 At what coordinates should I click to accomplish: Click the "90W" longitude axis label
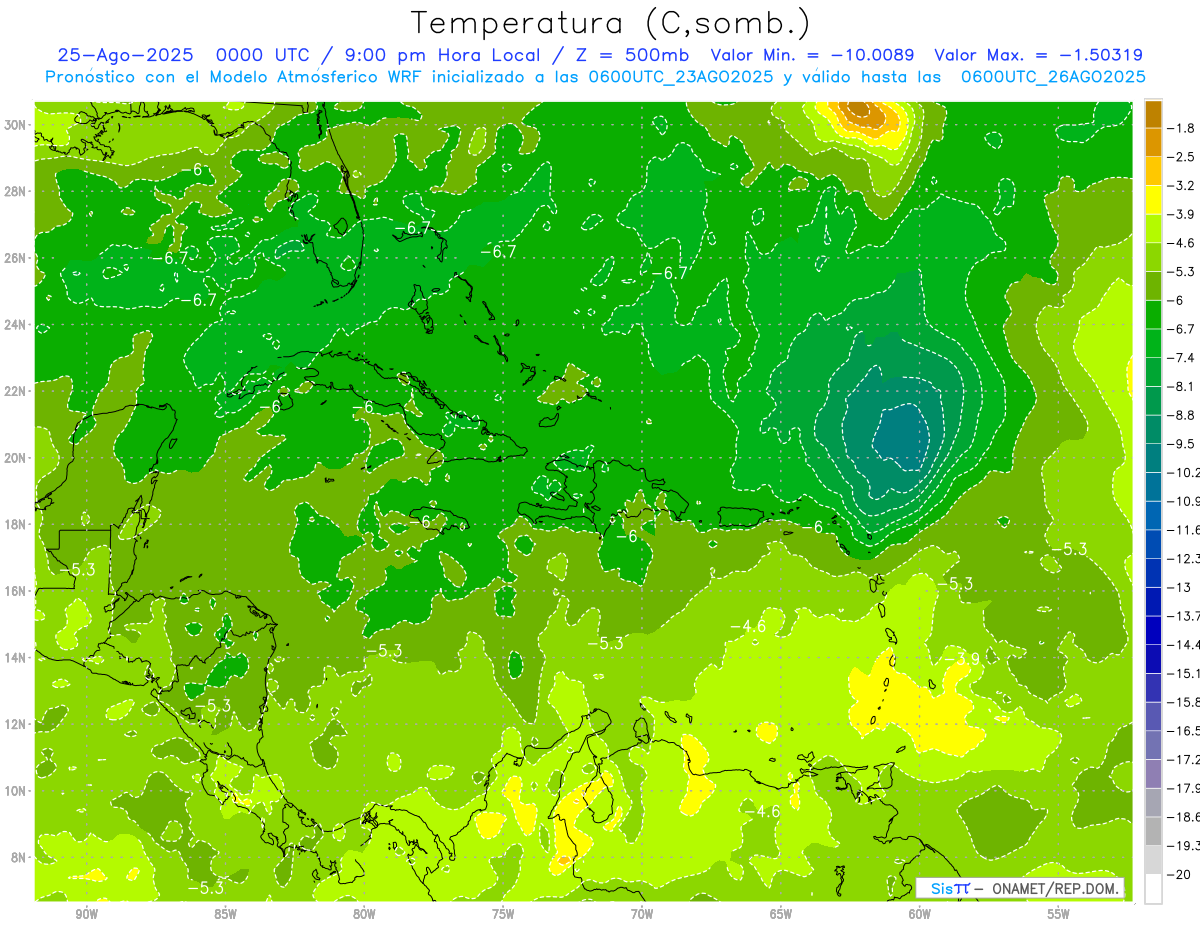[x=86, y=914]
